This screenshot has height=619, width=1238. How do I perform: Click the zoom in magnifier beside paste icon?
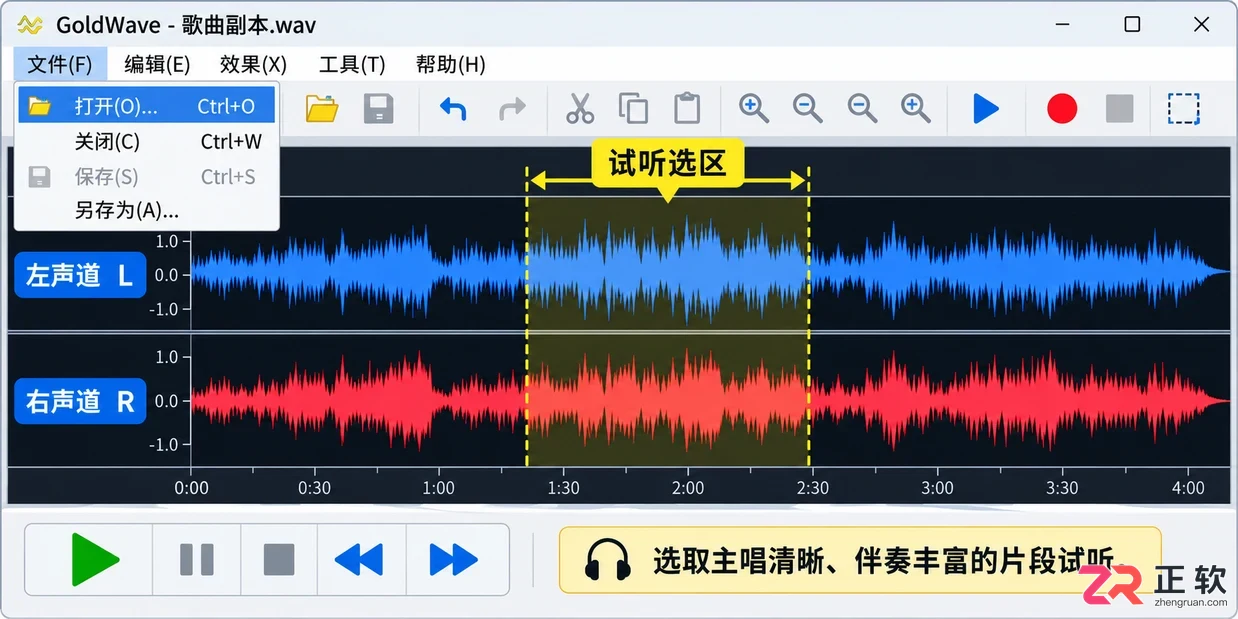click(x=754, y=108)
